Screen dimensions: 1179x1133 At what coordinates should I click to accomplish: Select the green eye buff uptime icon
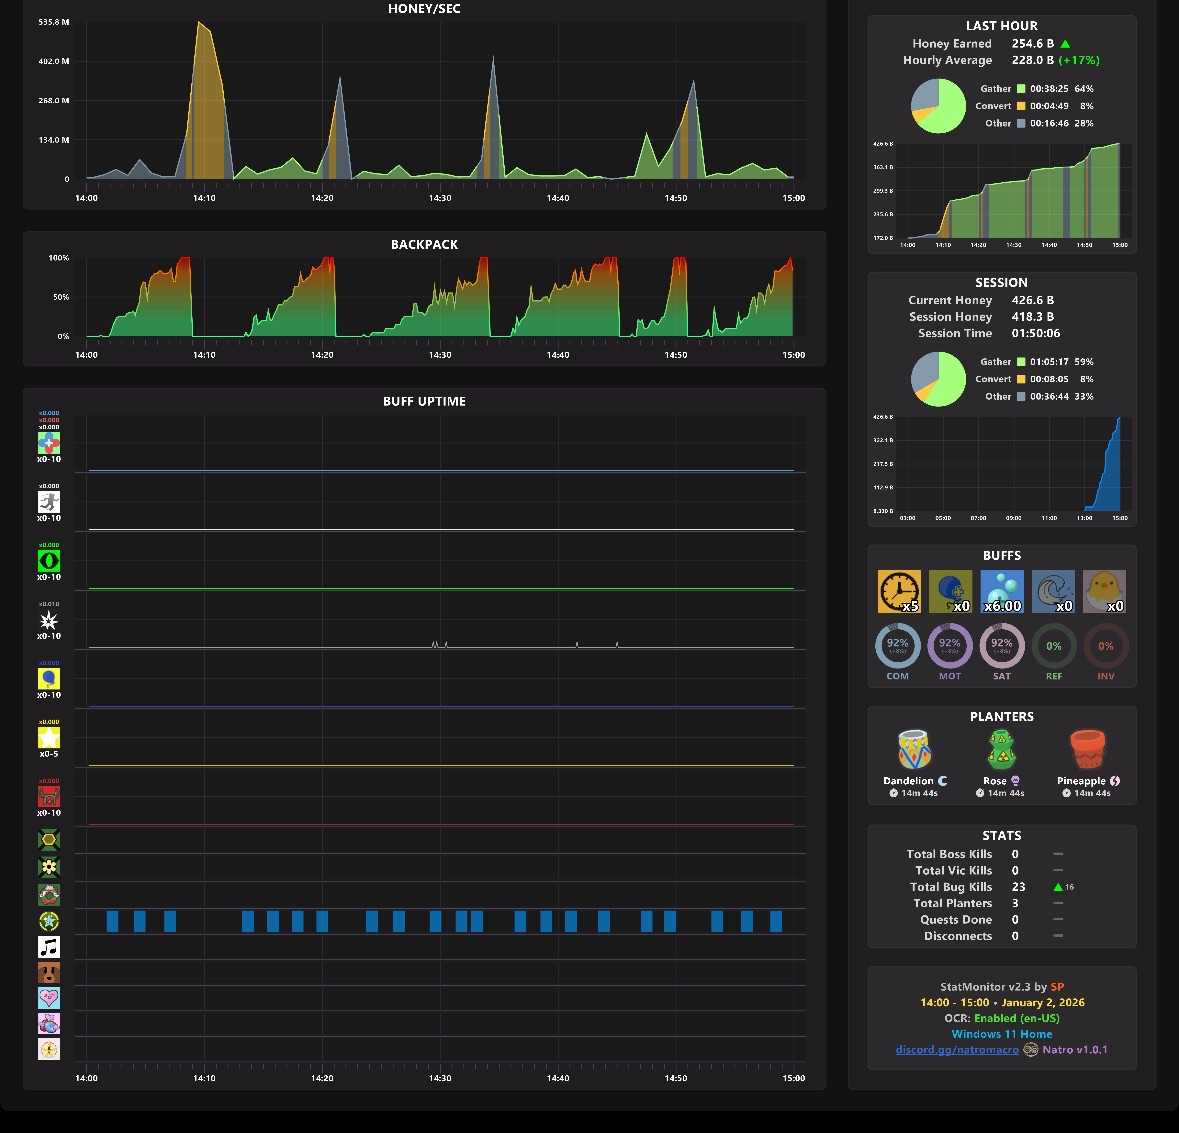pyautogui.click(x=49, y=561)
